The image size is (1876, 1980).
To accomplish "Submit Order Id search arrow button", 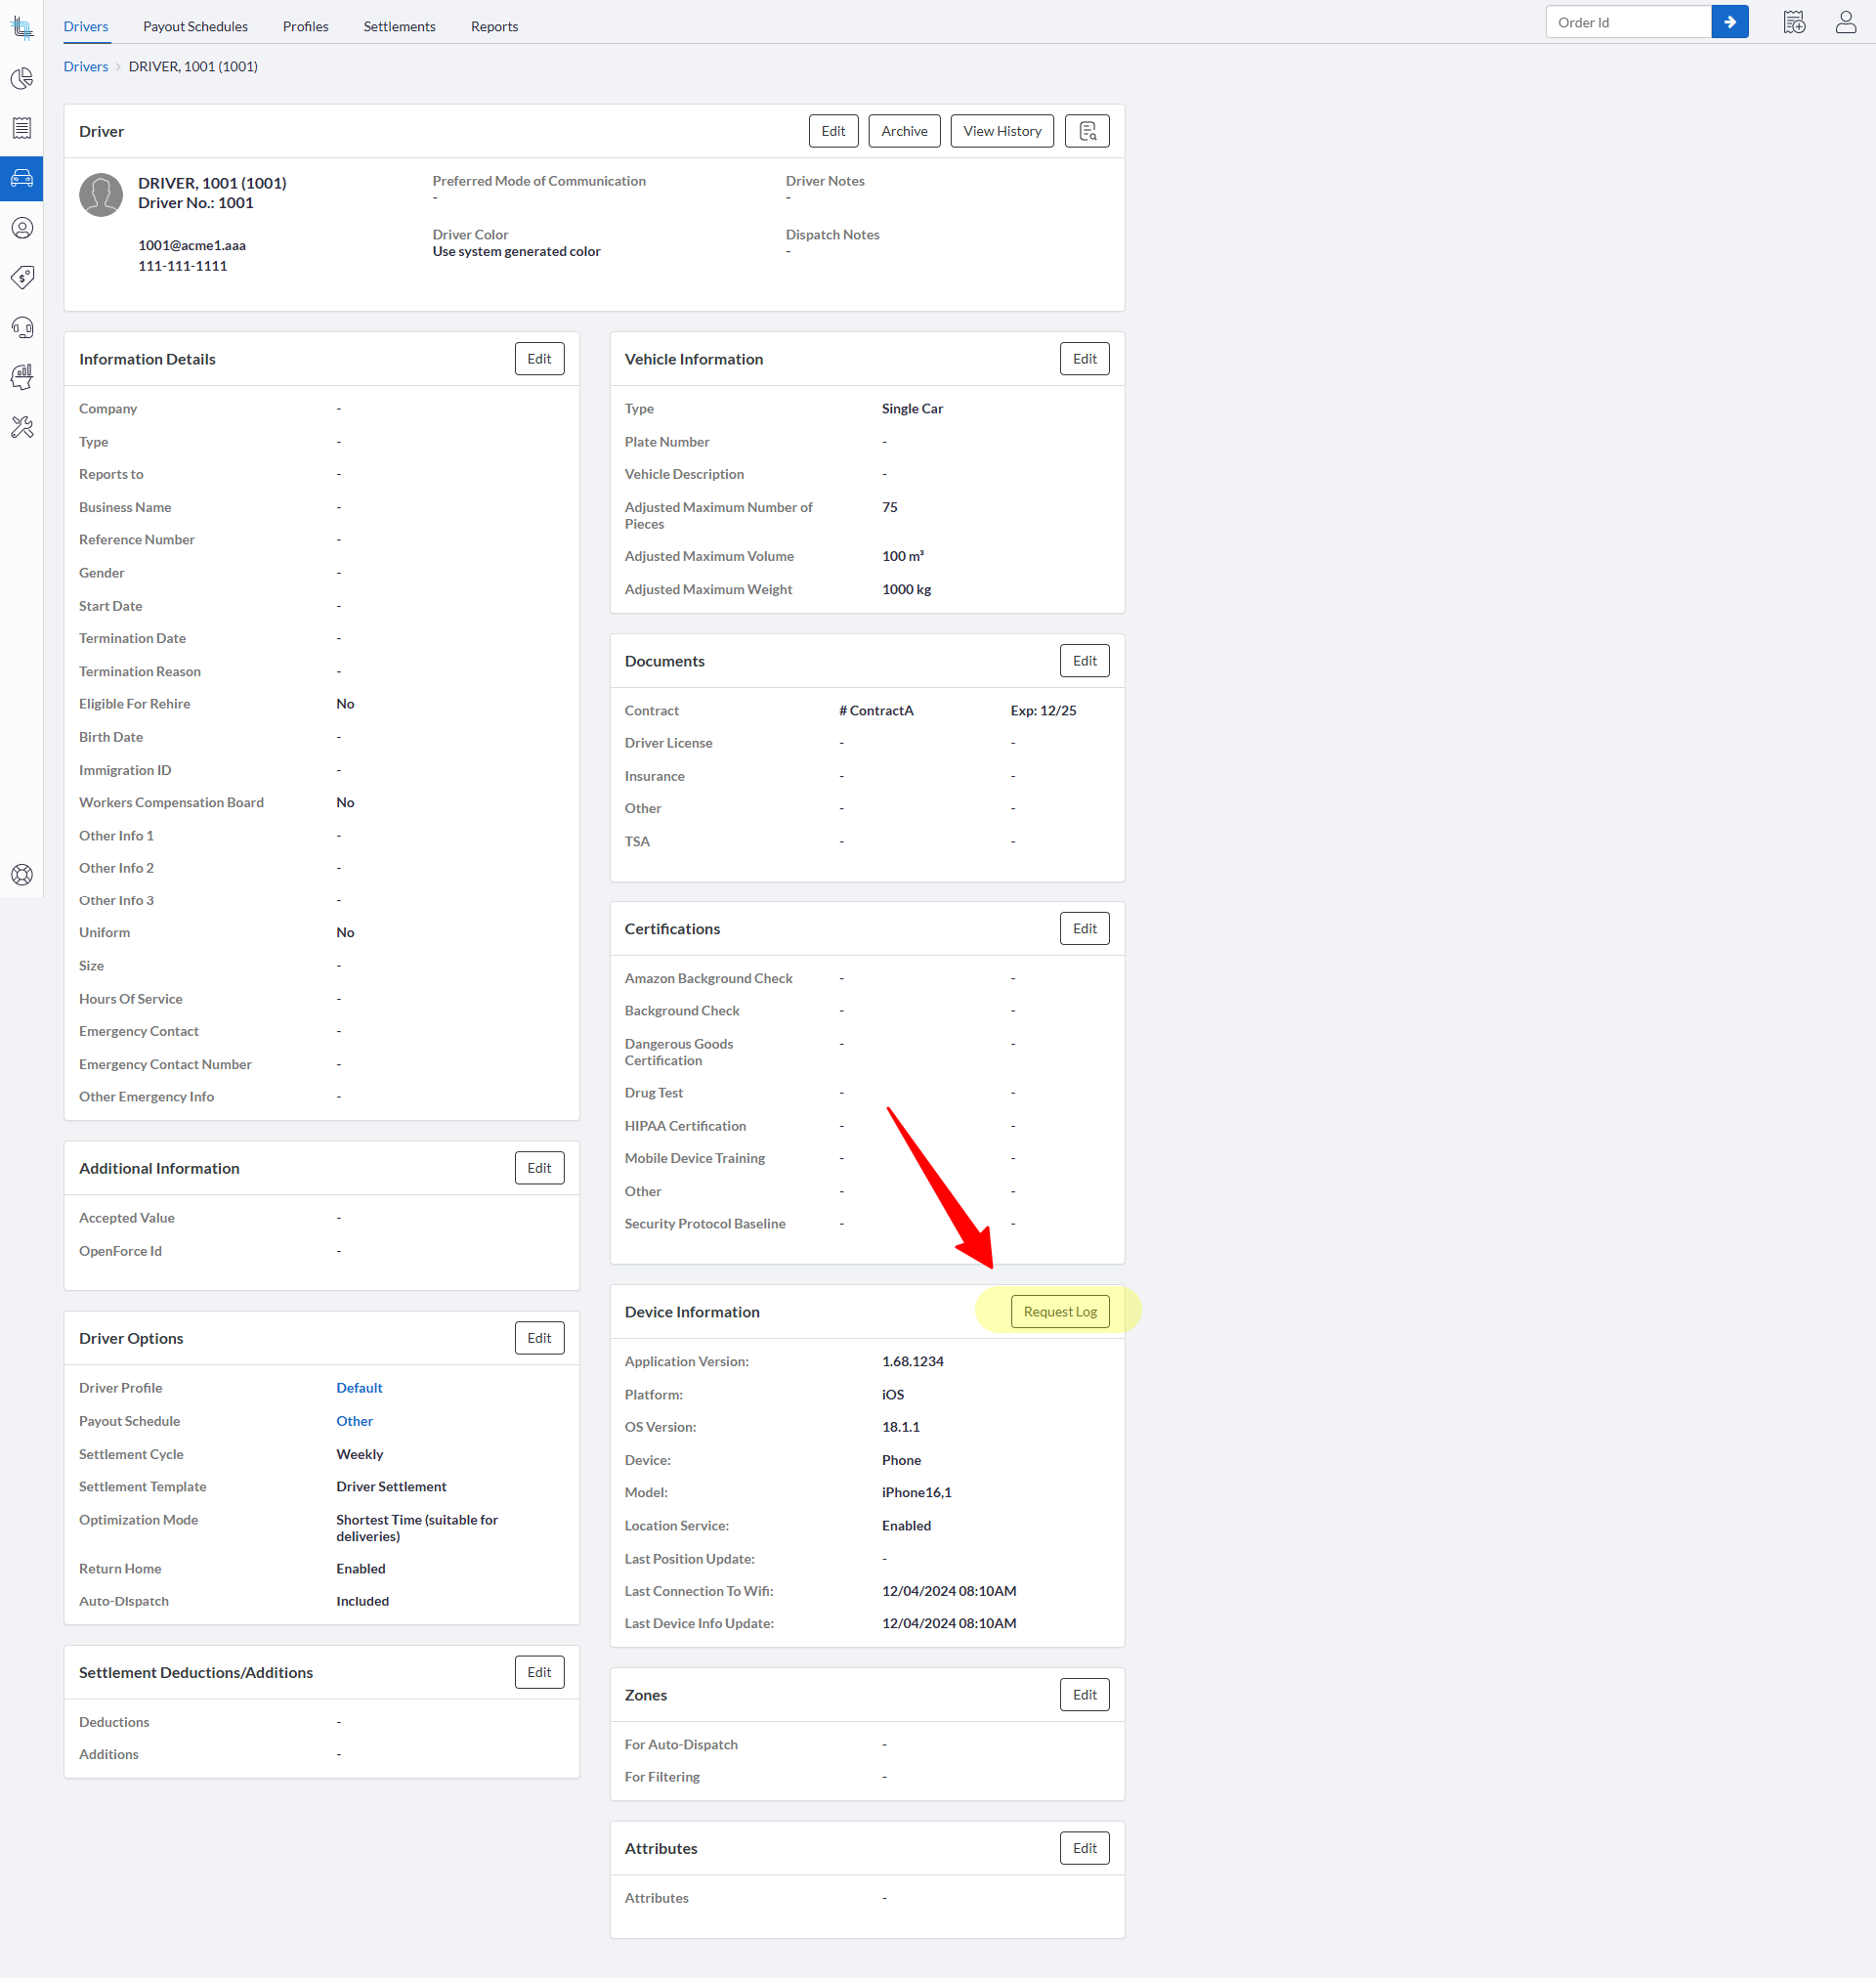I will (x=1729, y=22).
